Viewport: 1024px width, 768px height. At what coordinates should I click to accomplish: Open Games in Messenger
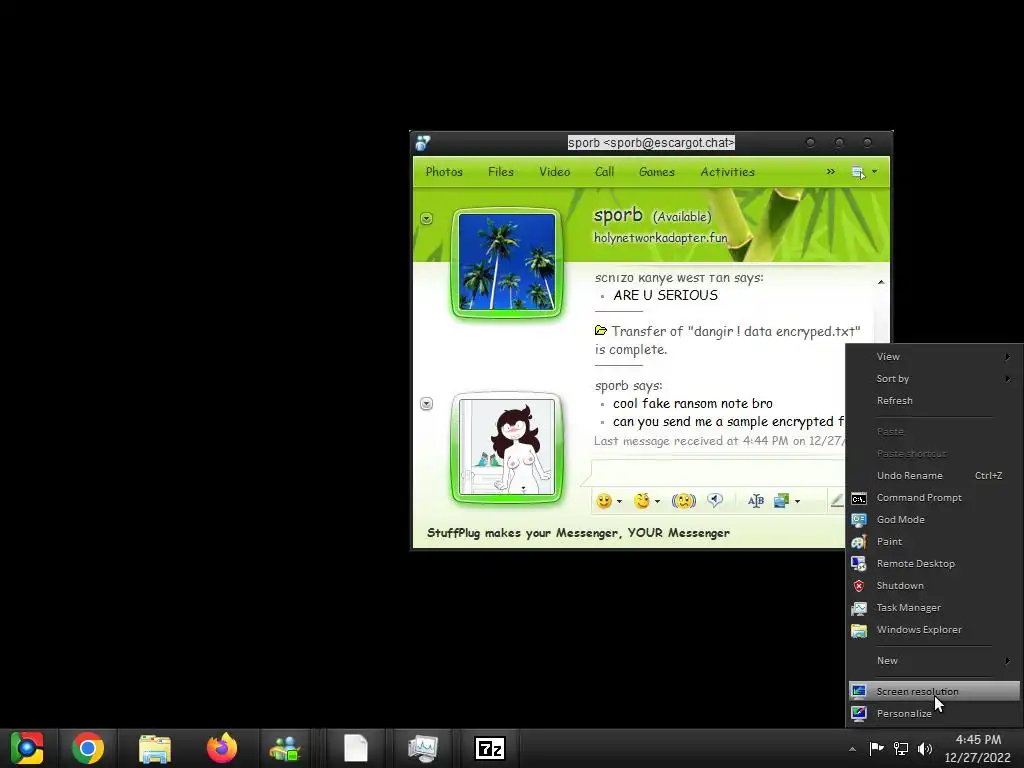[657, 172]
